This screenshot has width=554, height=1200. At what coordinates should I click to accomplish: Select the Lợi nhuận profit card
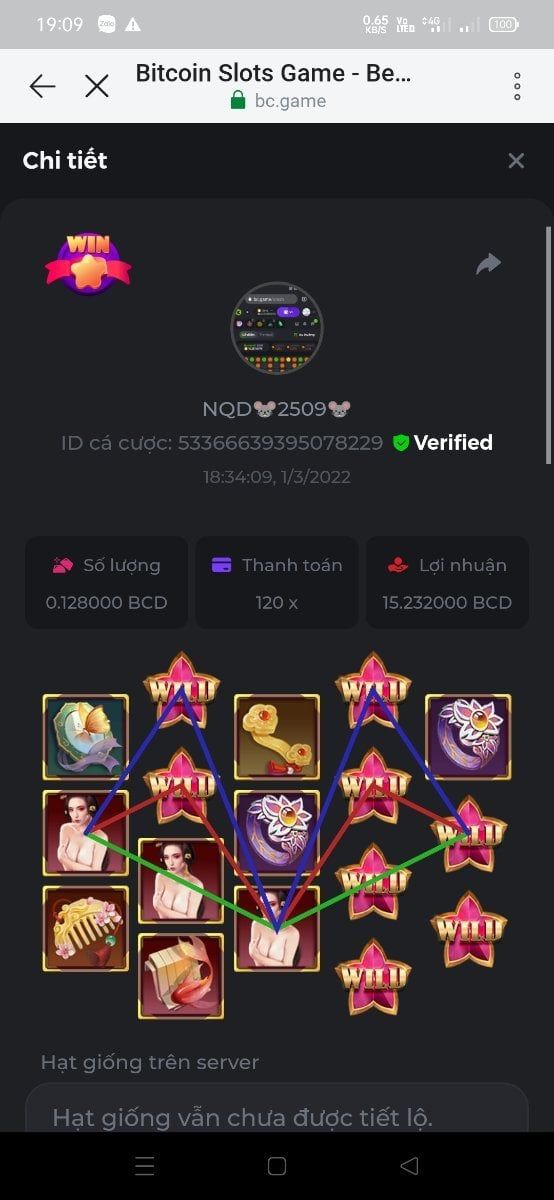tap(447, 583)
